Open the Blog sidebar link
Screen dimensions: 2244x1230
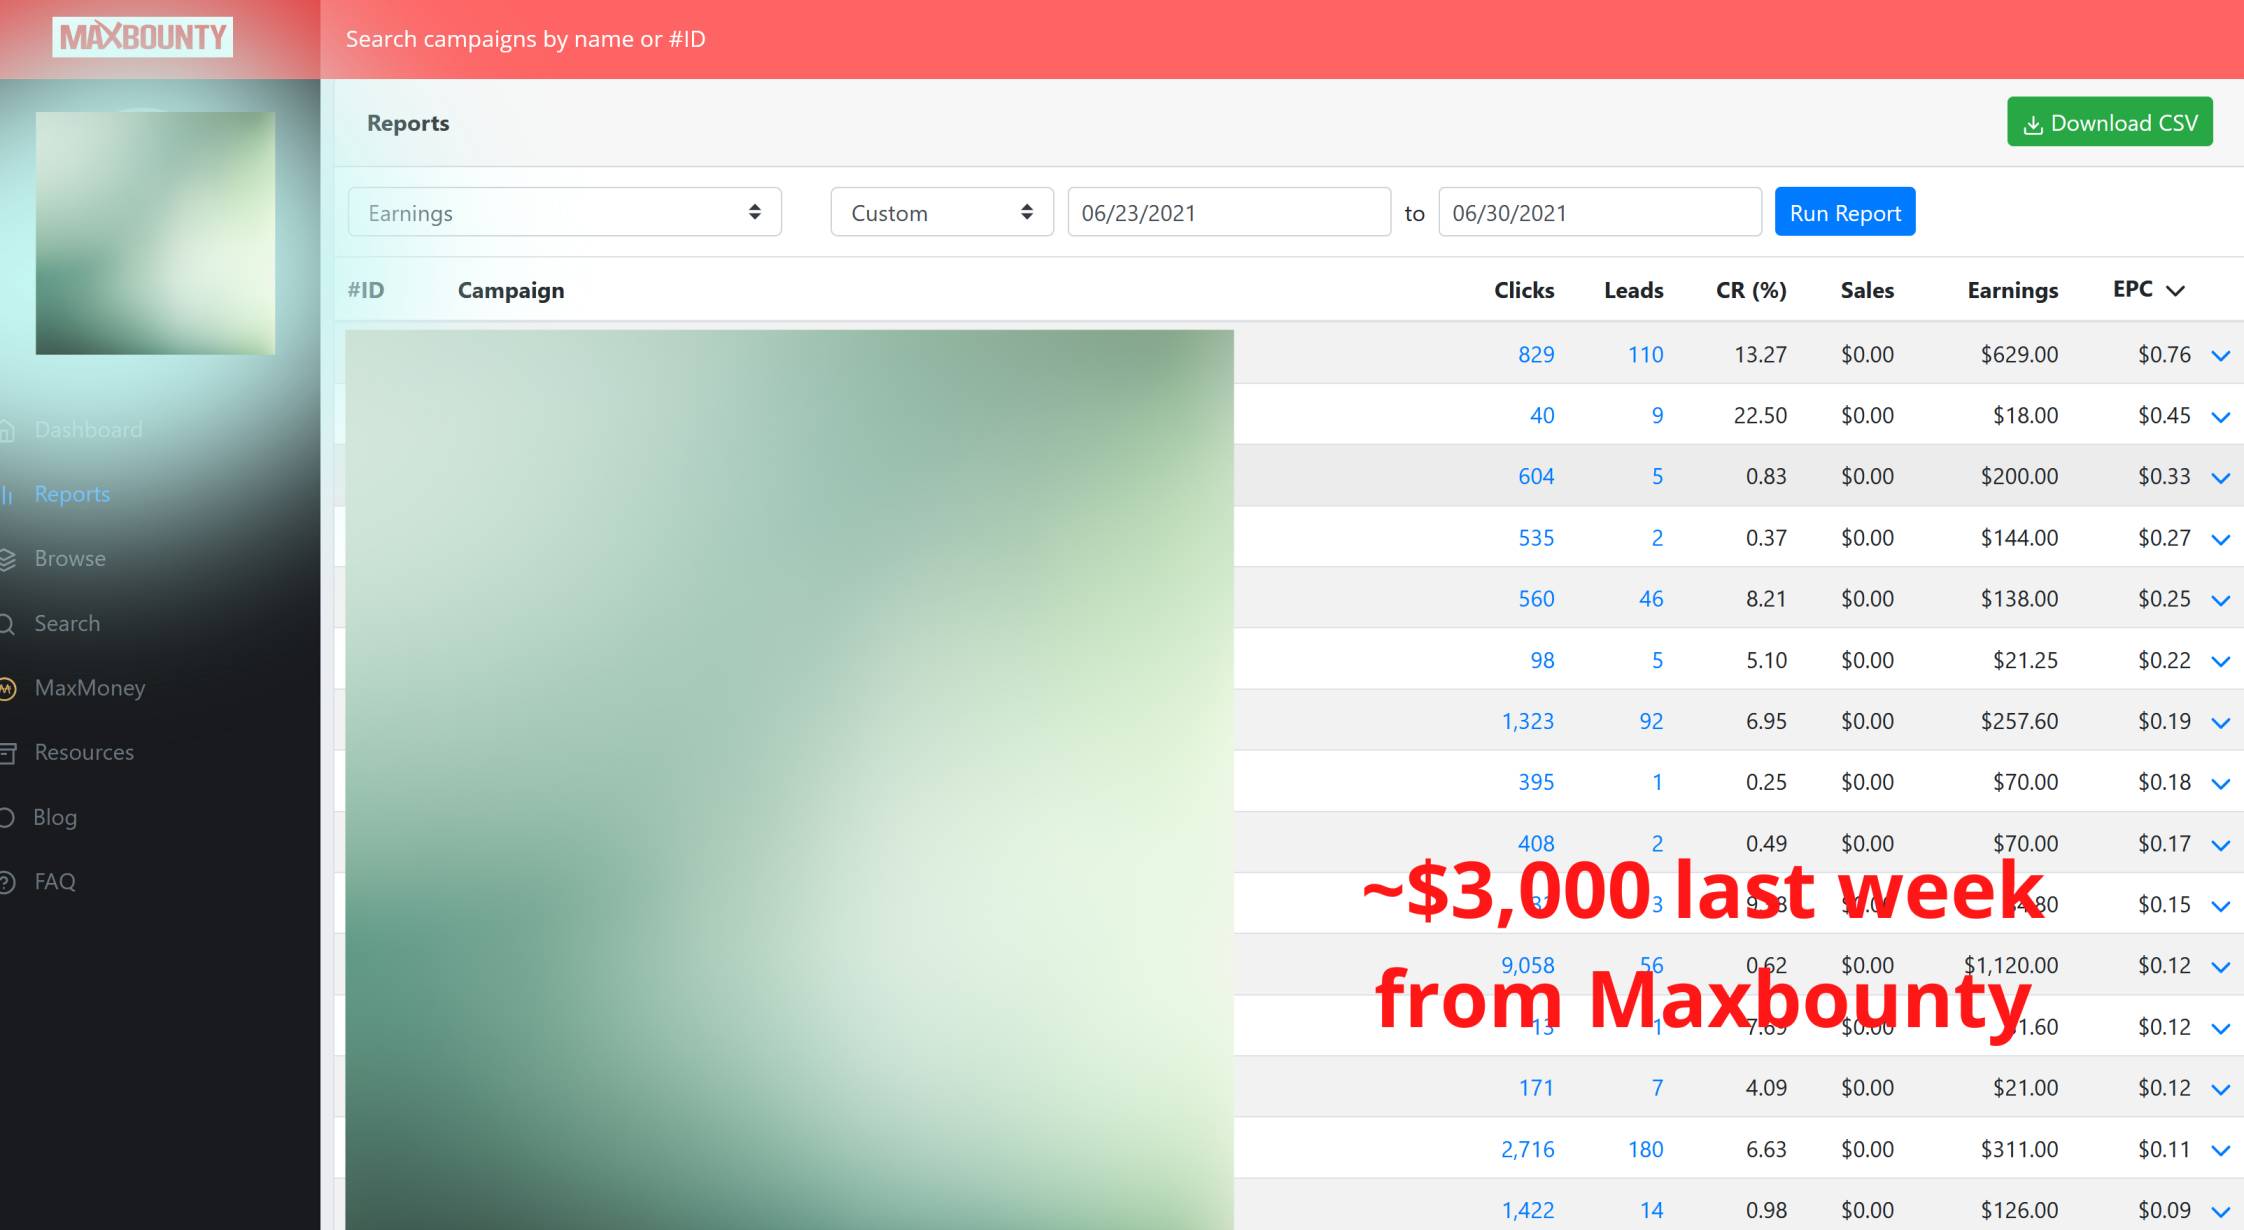(55, 817)
